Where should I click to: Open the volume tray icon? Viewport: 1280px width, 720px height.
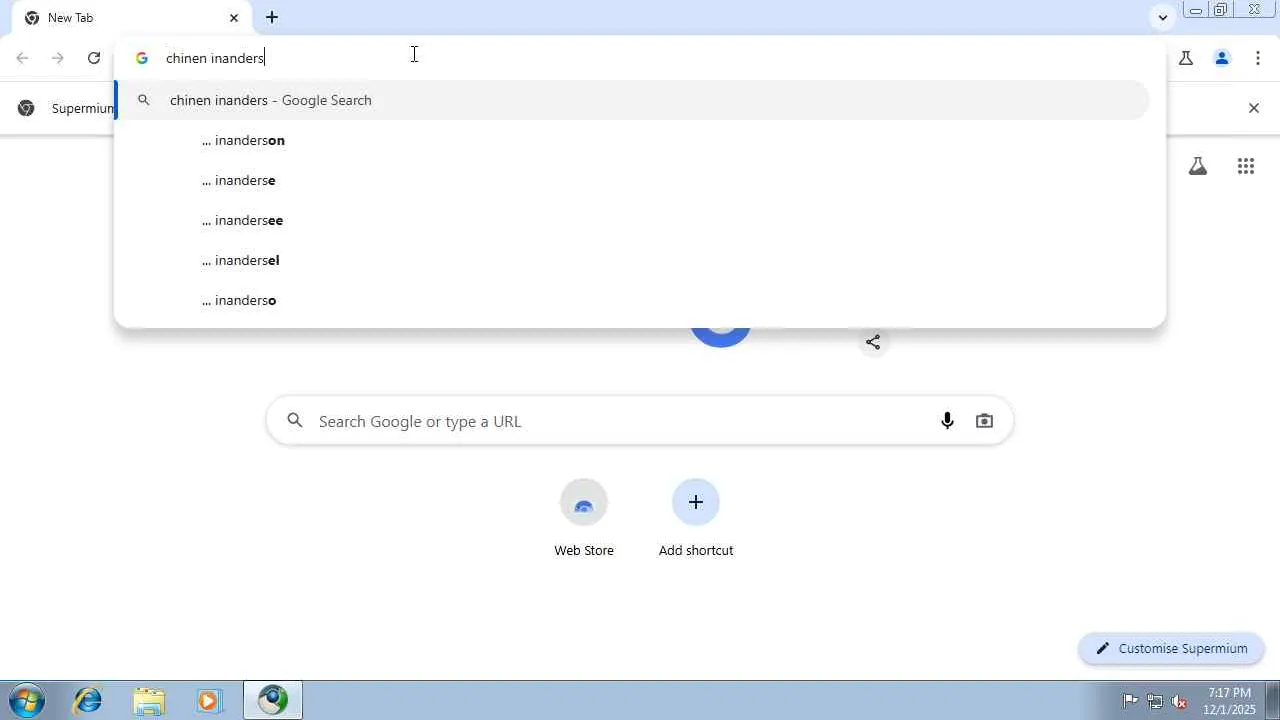tap(1180, 701)
